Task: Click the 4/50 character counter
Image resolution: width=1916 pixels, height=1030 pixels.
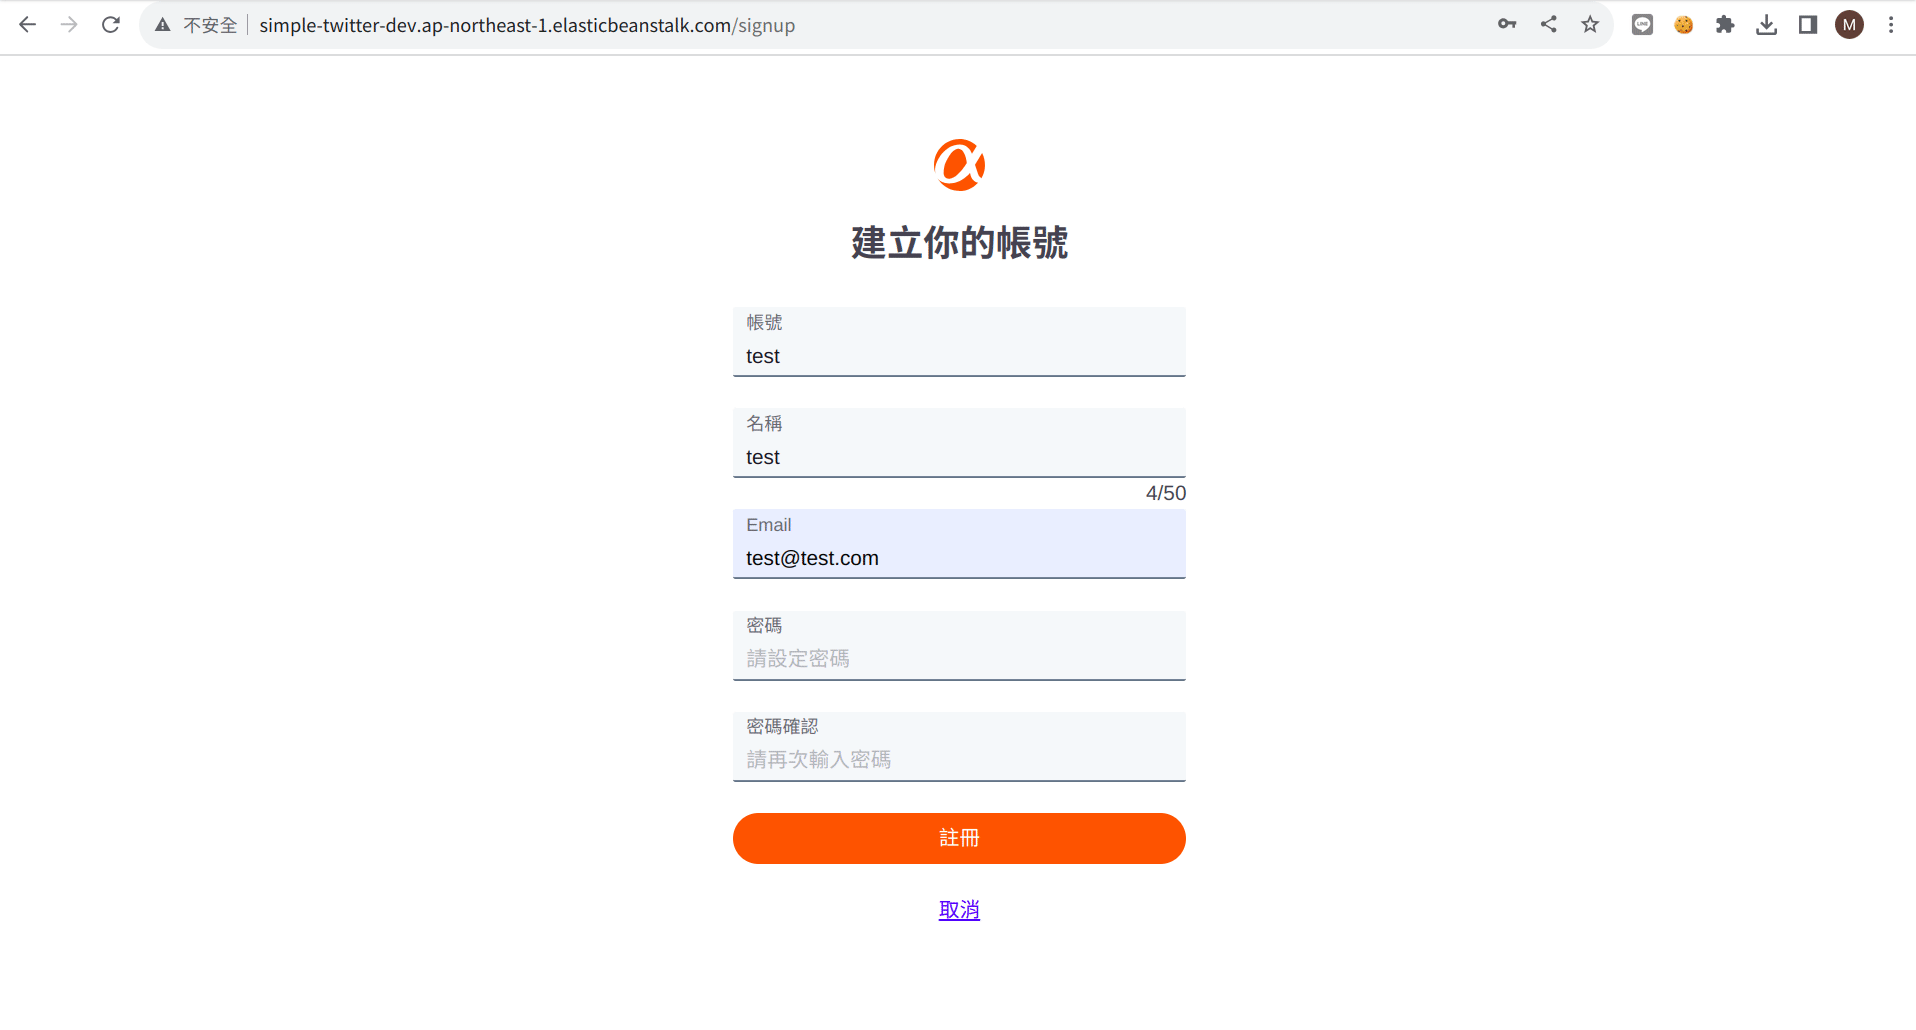Action: coord(1166,493)
